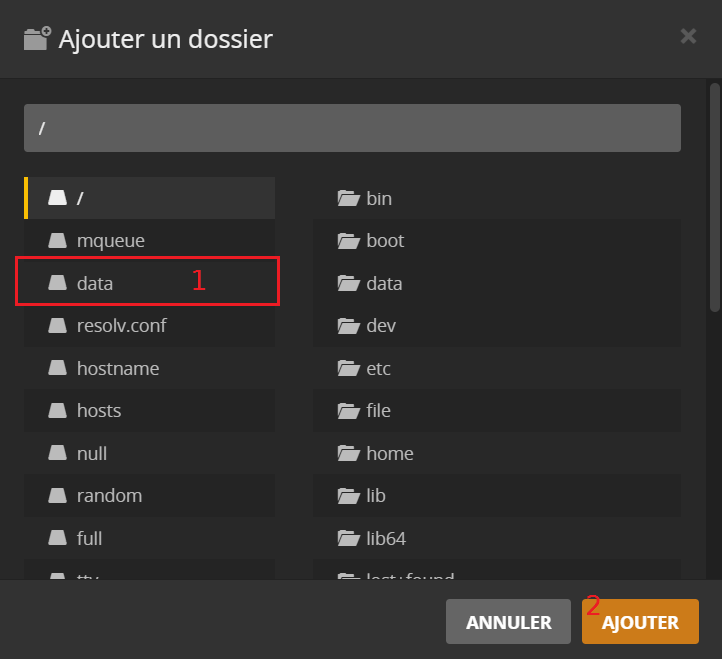Open the home folder

click(389, 454)
